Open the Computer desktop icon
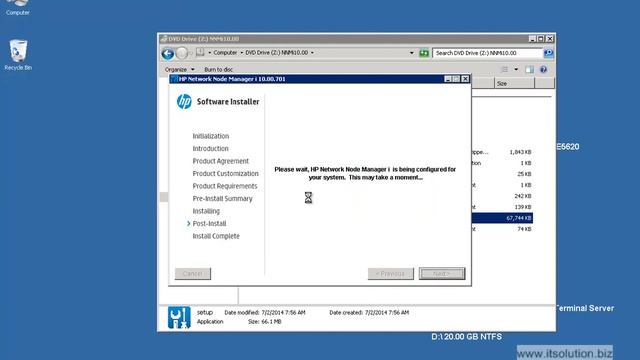Viewport: 640px width, 360px height. (x=18, y=8)
